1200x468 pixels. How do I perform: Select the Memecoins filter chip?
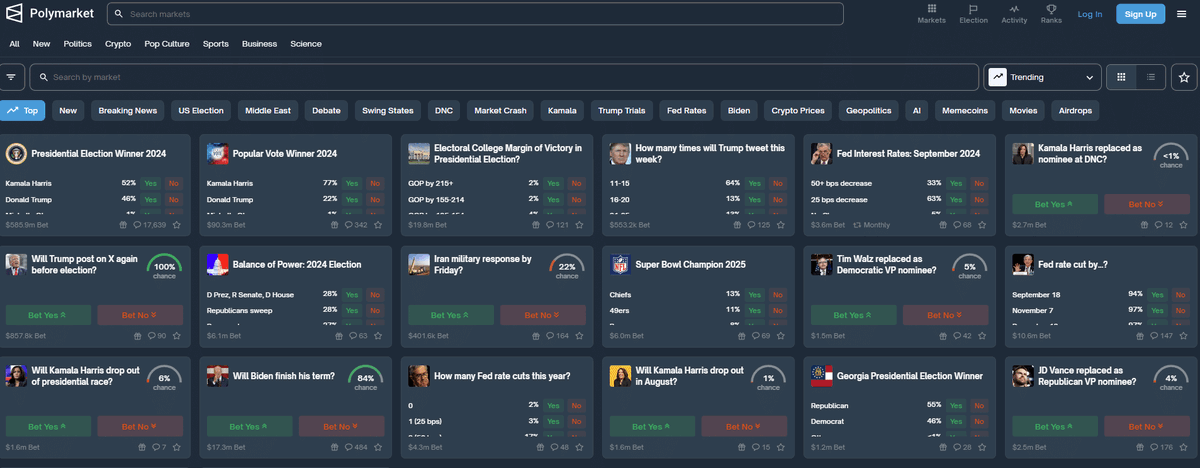point(965,110)
